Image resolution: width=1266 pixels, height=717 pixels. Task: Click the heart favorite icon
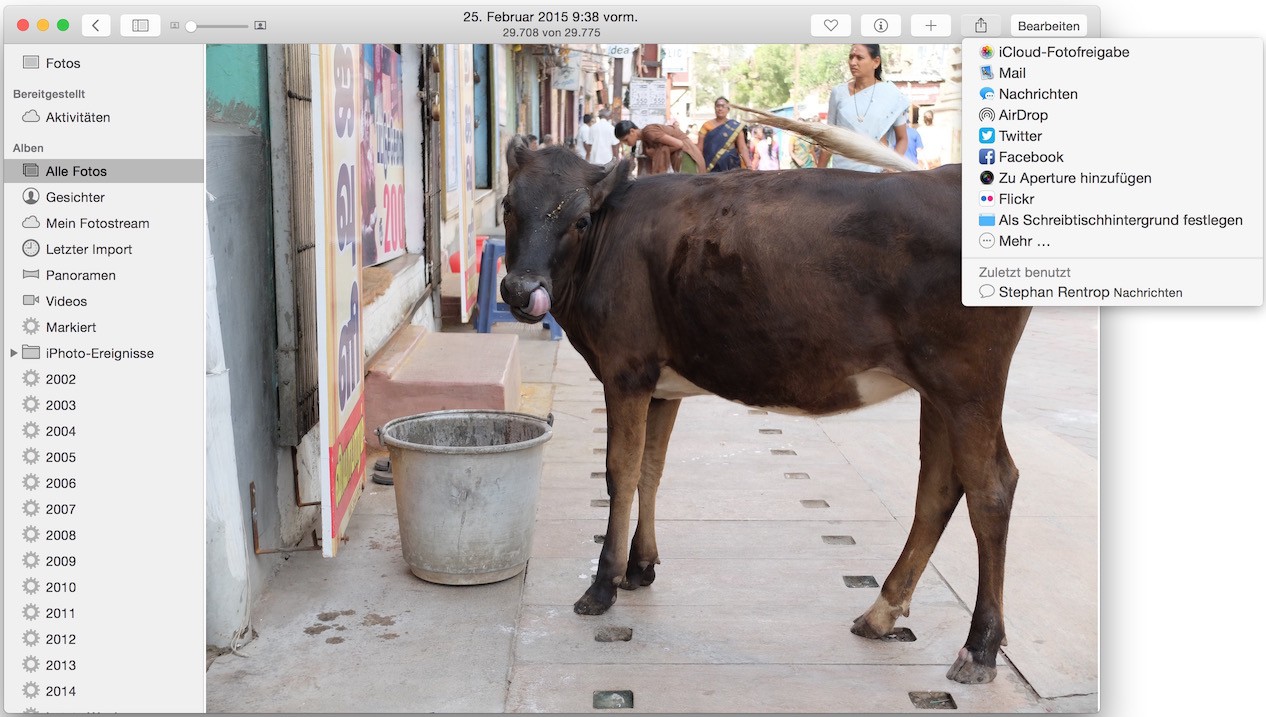click(x=830, y=25)
